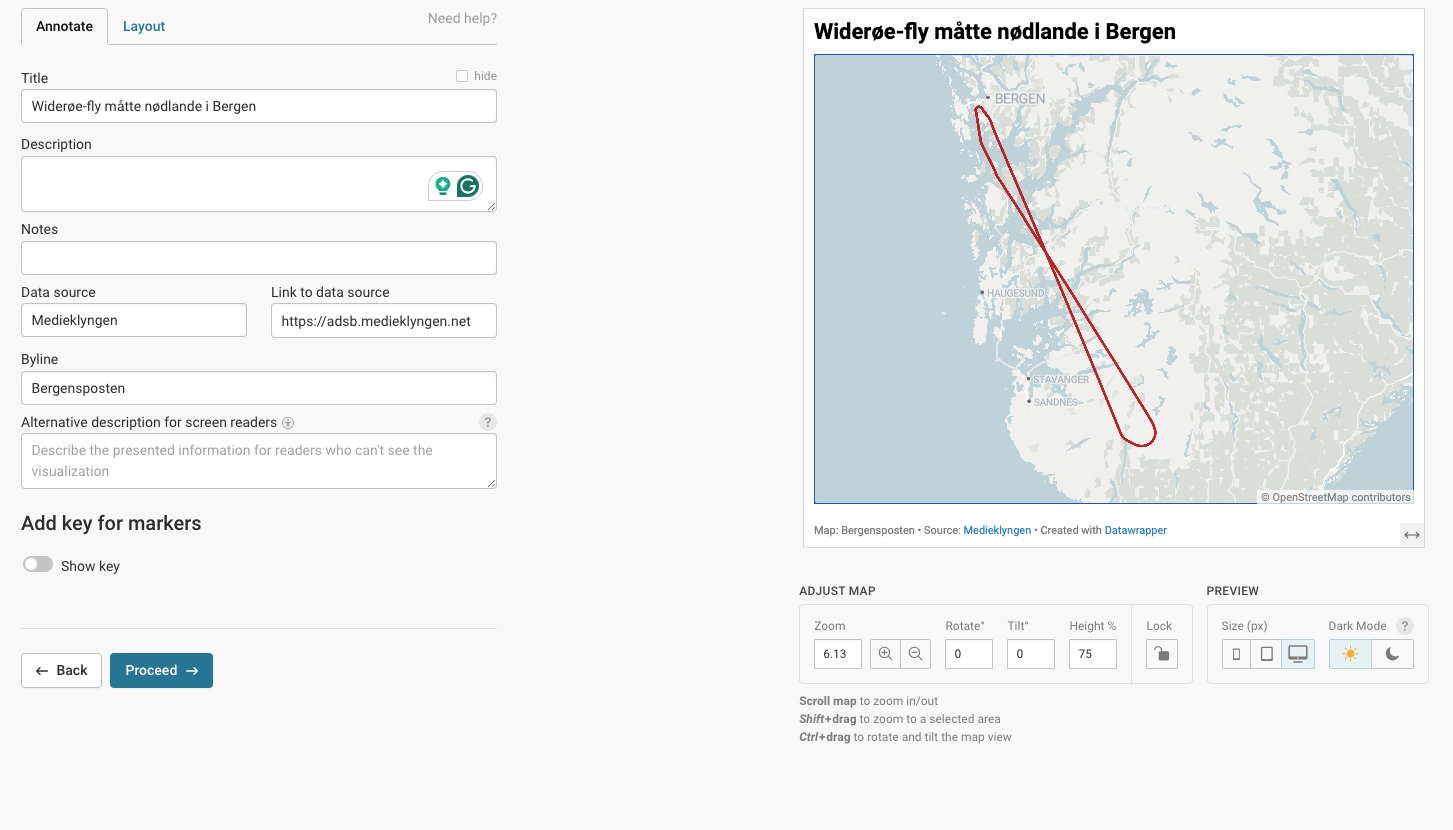This screenshot has height=830, width=1453.
Task: Click the zoom out magnifier icon
Action: (915, 654)
